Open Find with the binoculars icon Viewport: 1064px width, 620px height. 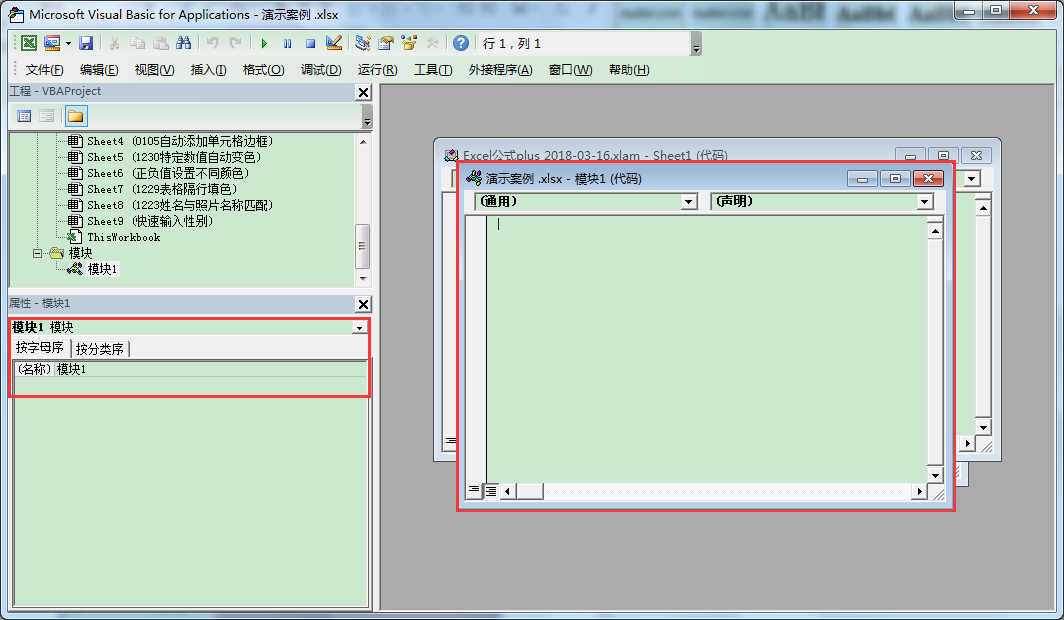pos(184,43)
